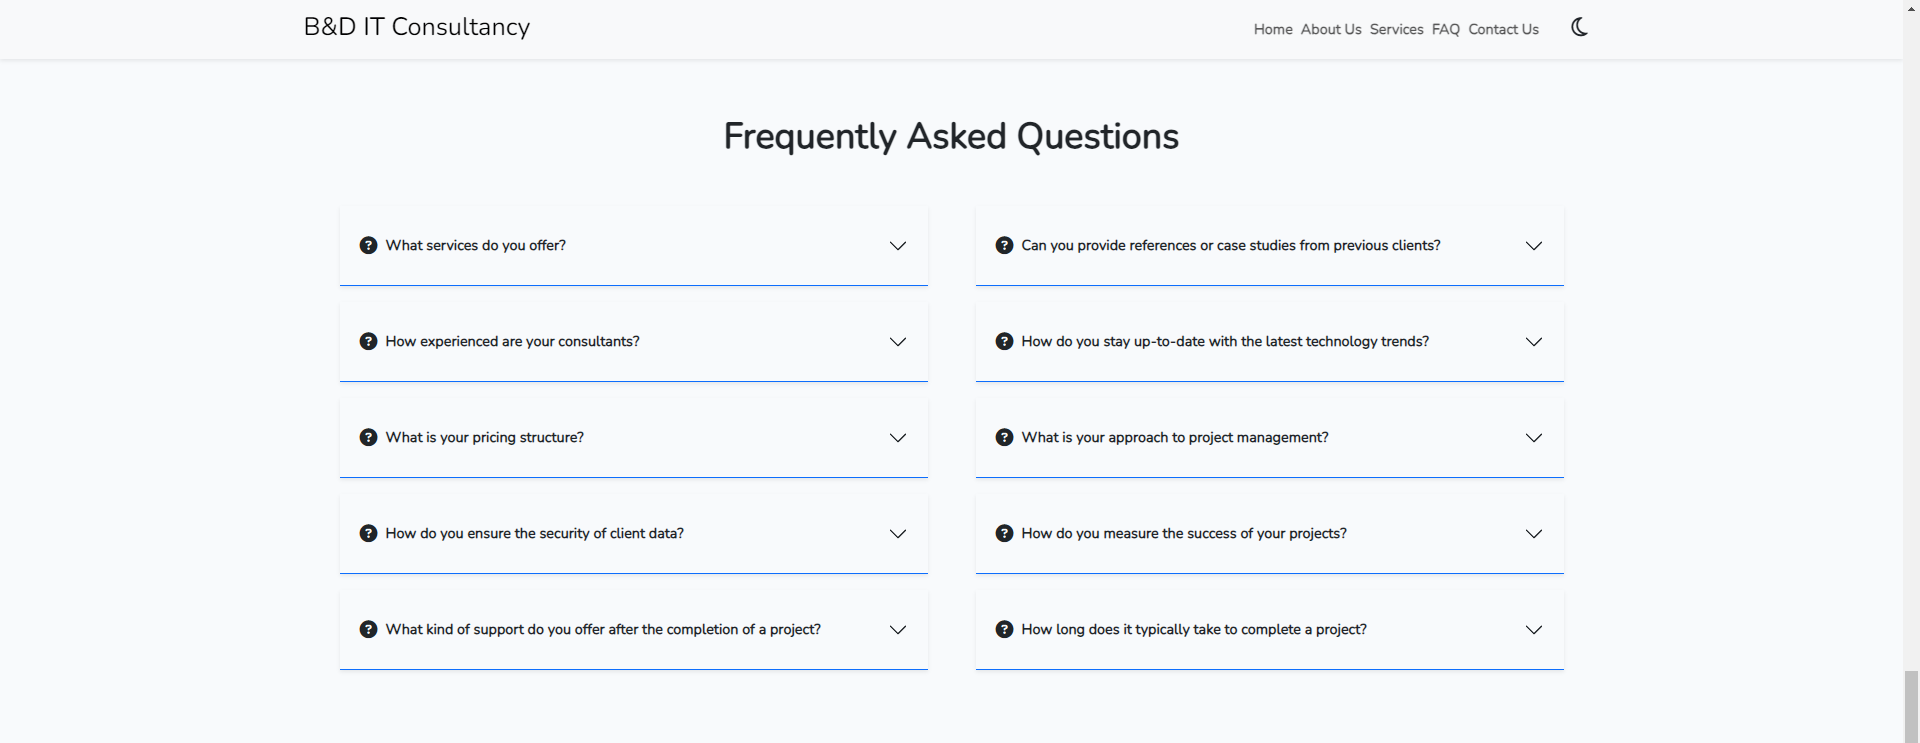Viewport: 1920px width, 743px height.
Task: Click the text 'How experienced are your consultants?'
Action: [x=512, y=341]
